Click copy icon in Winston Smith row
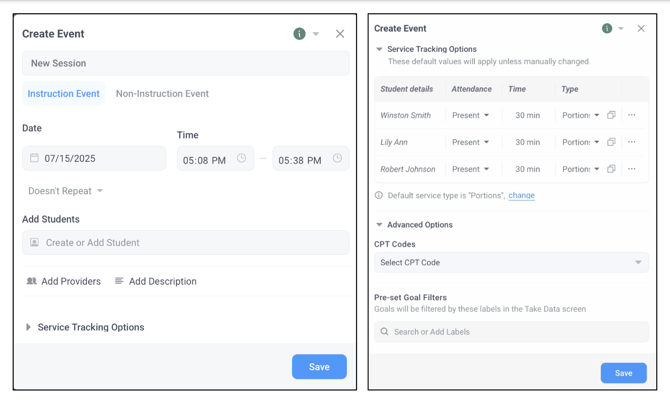670x404 pixels. click(x=612, y=115)
